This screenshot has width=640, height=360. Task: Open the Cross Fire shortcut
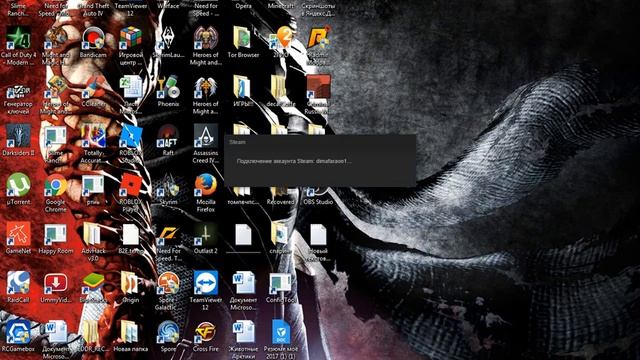205,333
